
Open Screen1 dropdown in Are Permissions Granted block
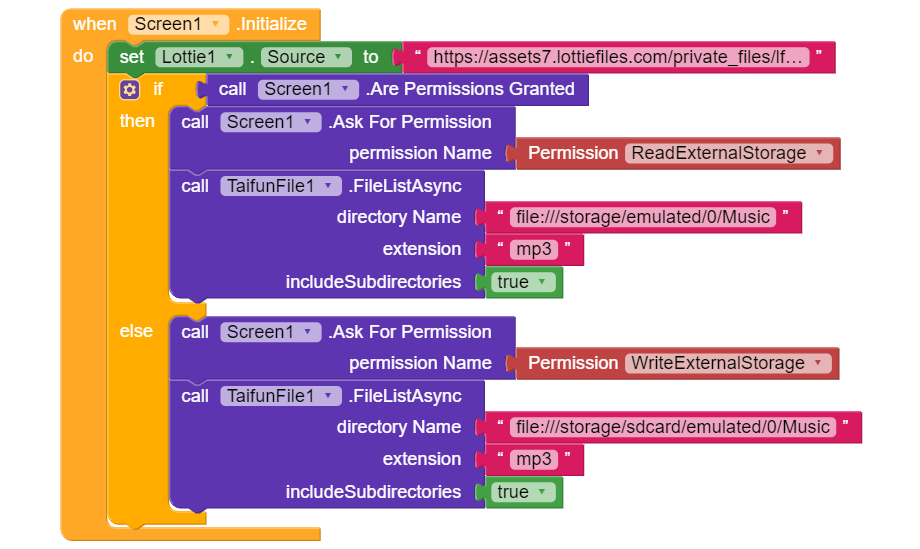tap(308, 89)
